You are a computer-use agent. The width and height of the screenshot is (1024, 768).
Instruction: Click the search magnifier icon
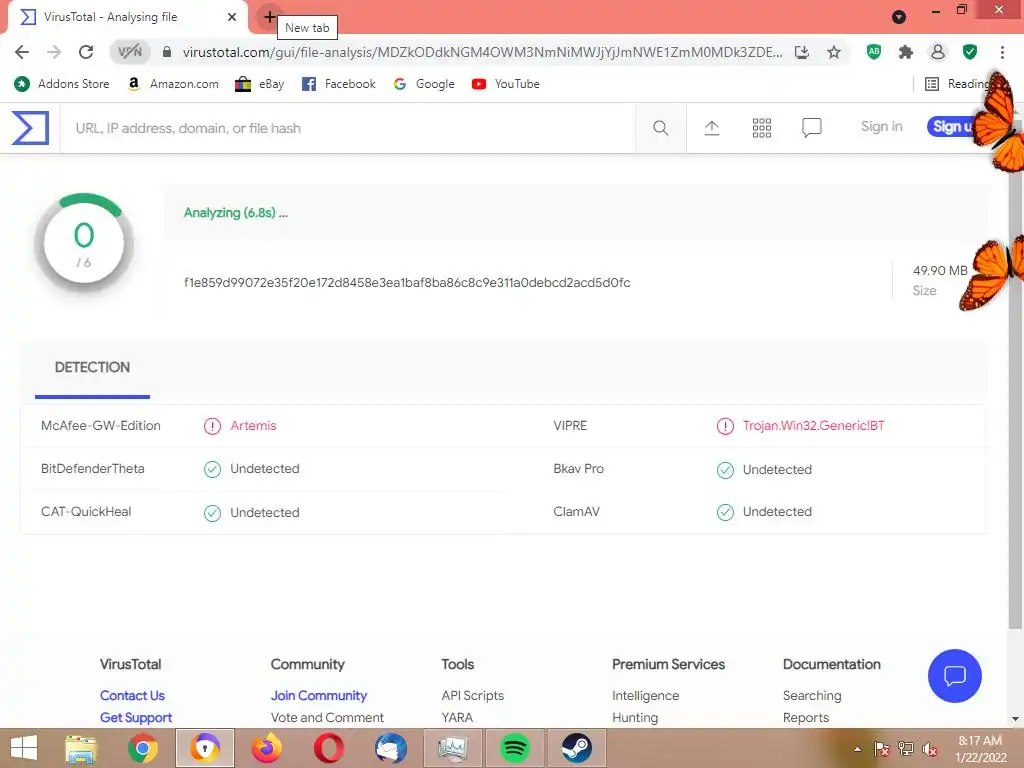point(660,128)
